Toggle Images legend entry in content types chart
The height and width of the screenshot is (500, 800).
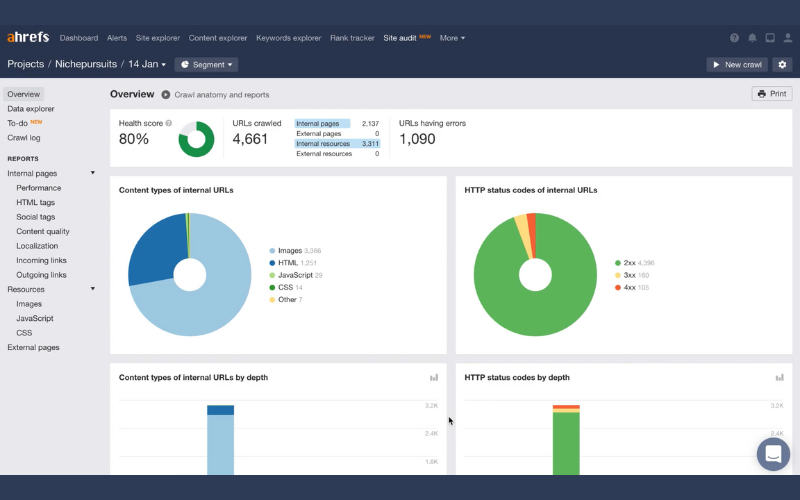[295, 251]
